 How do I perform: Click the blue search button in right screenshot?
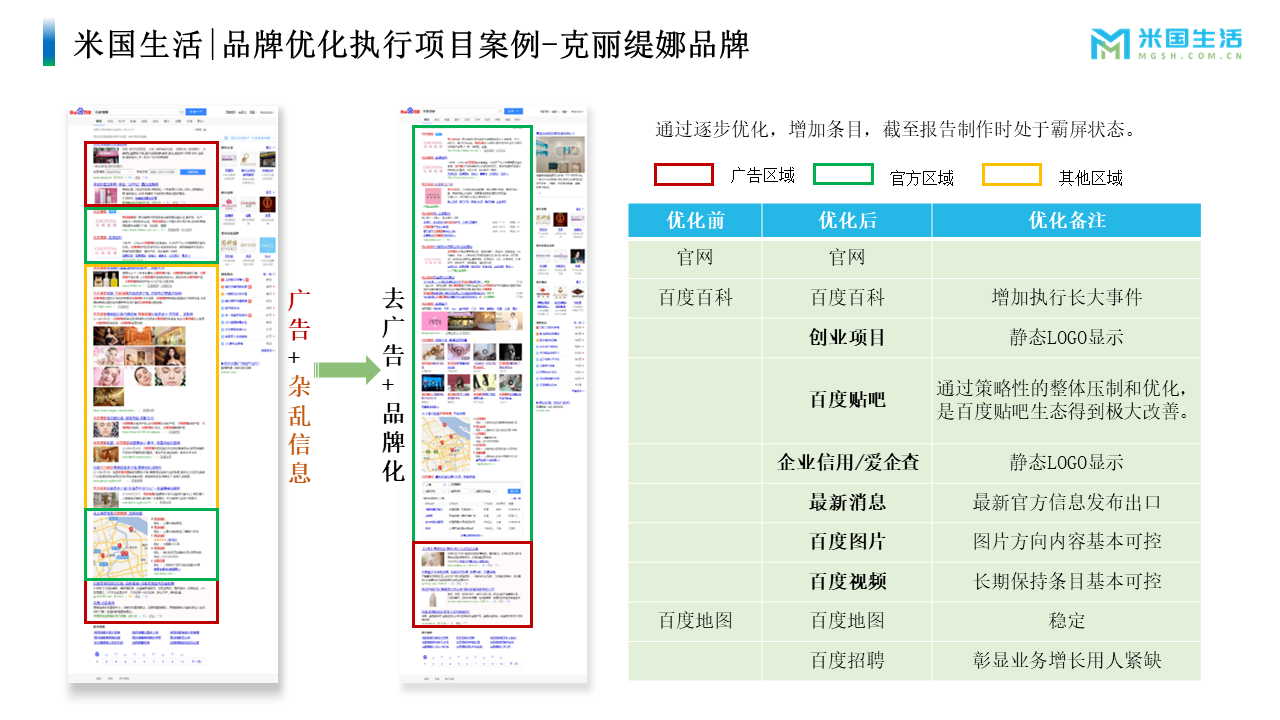point(513,112)
